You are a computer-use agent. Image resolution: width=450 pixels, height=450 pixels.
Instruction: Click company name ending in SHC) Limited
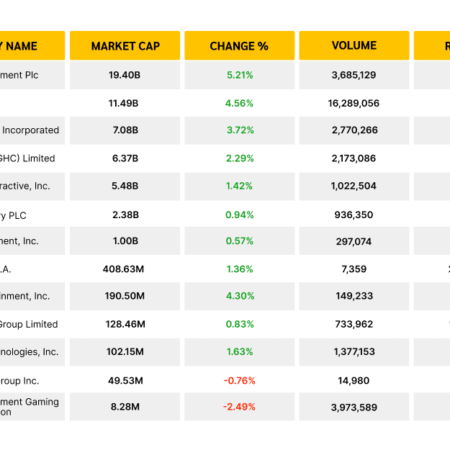click(x=27, y=158)
